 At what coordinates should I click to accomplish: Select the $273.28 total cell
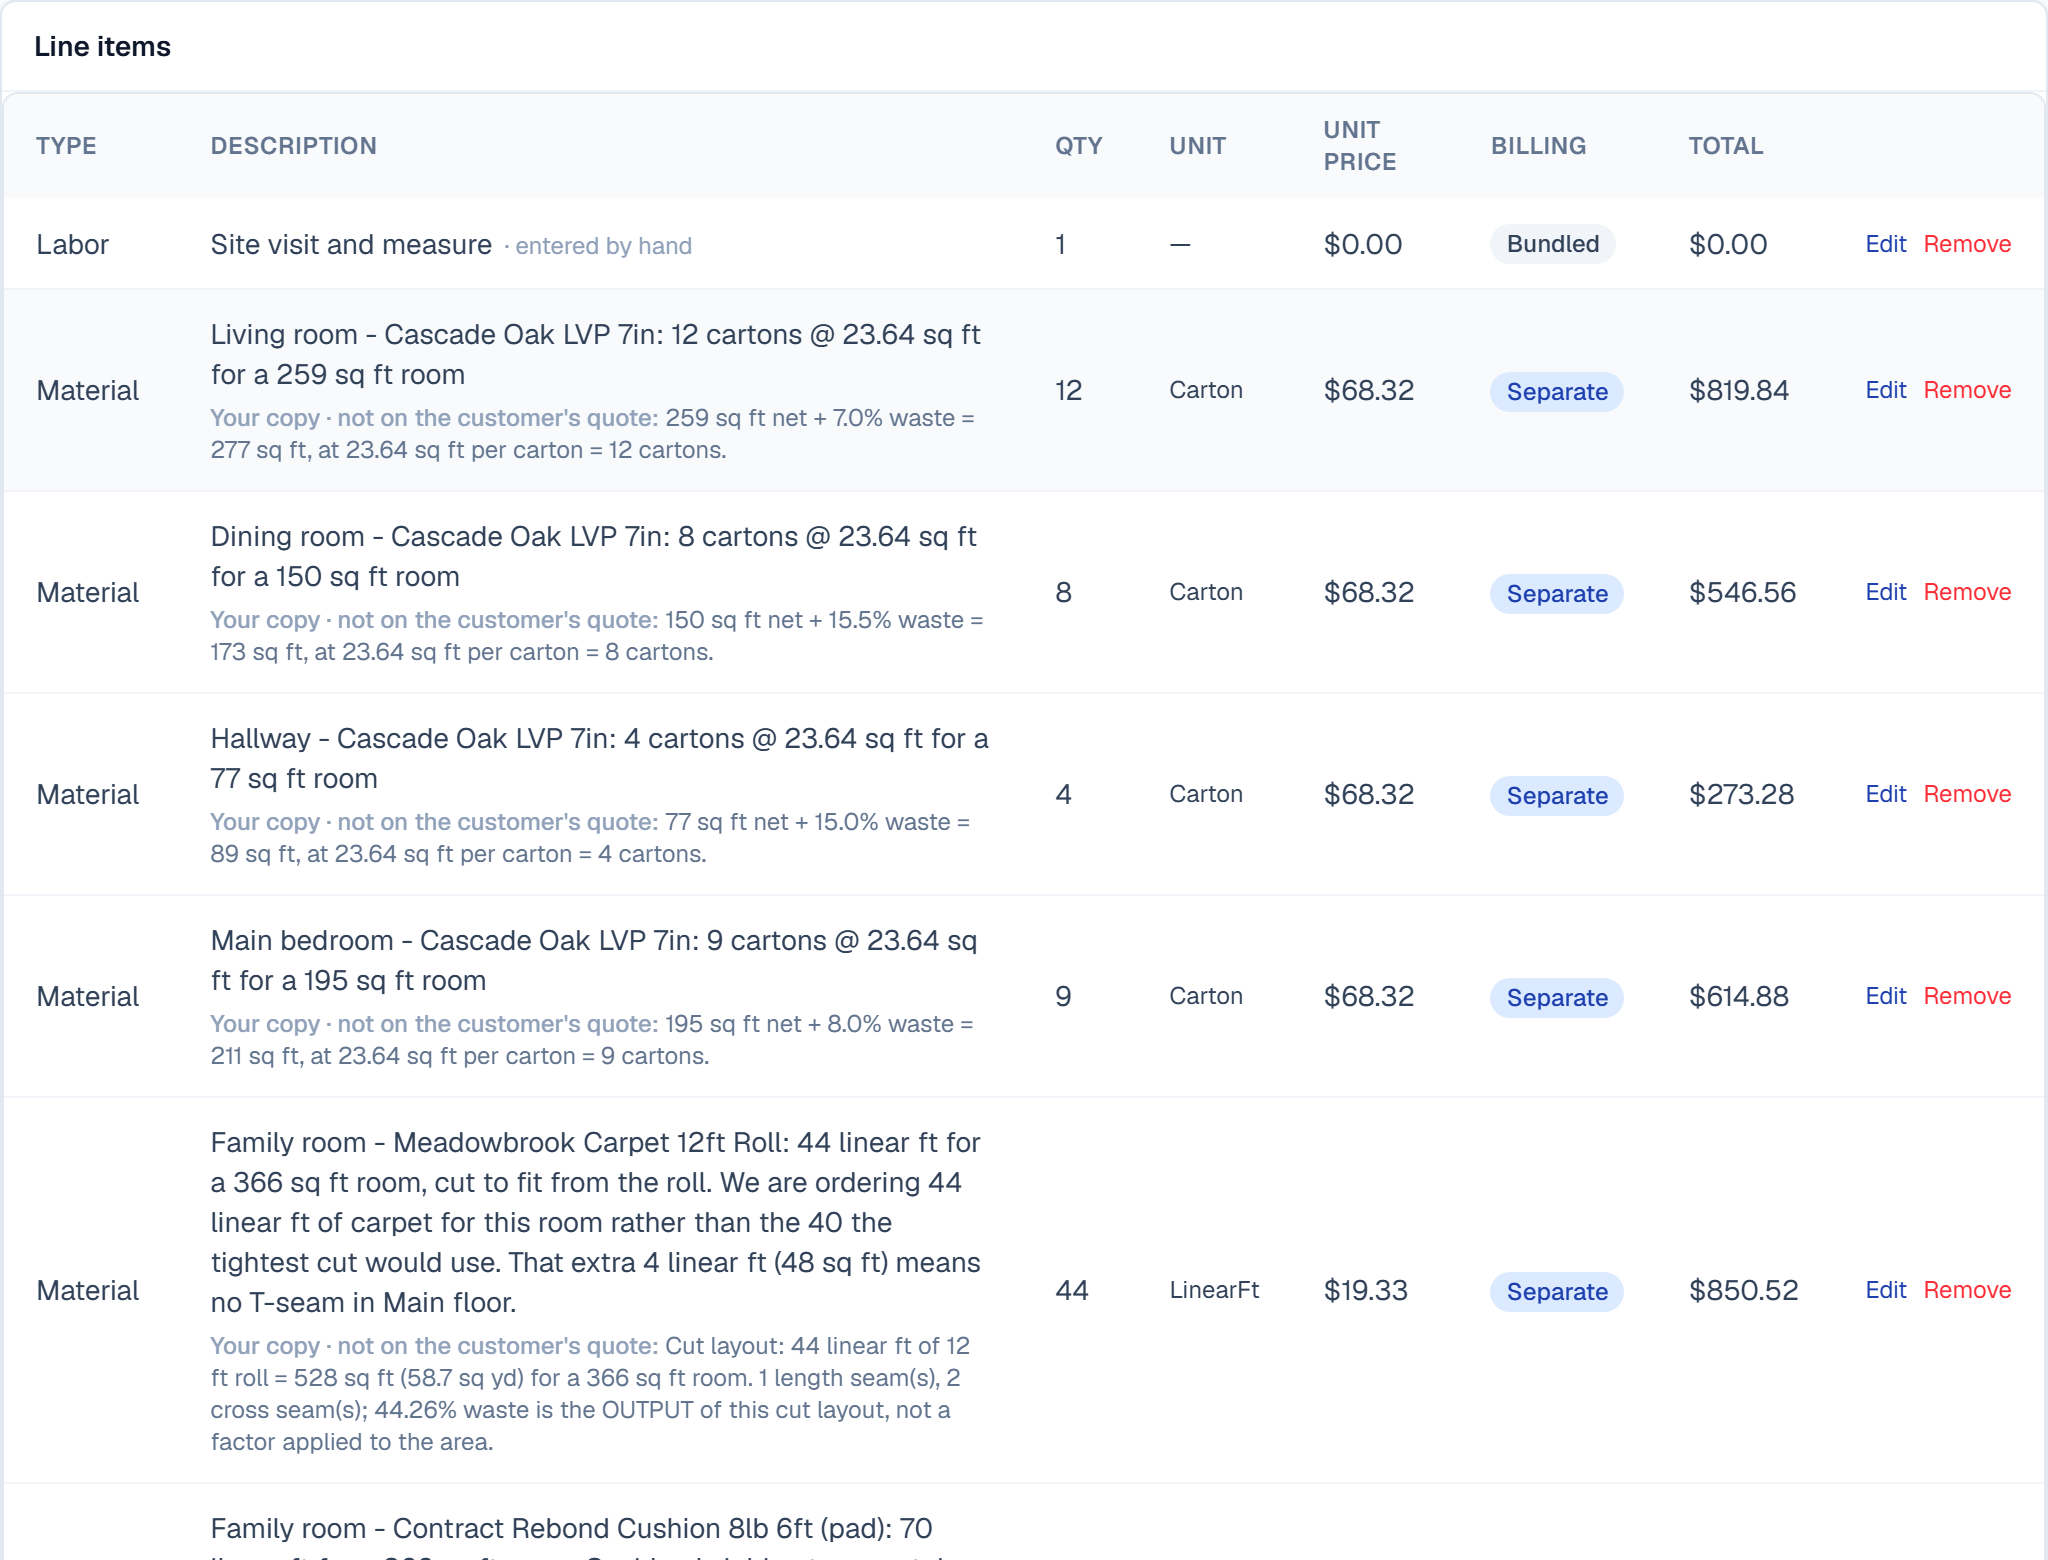tap(1741, 794)
